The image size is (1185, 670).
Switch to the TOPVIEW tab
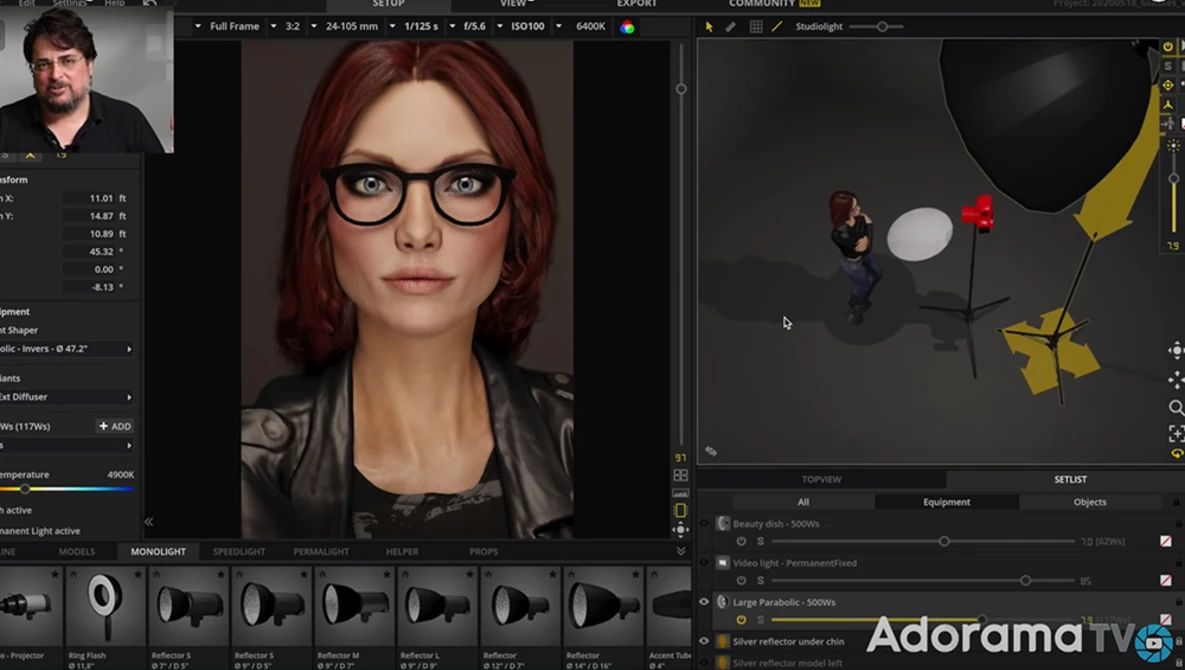coord(821,480)
